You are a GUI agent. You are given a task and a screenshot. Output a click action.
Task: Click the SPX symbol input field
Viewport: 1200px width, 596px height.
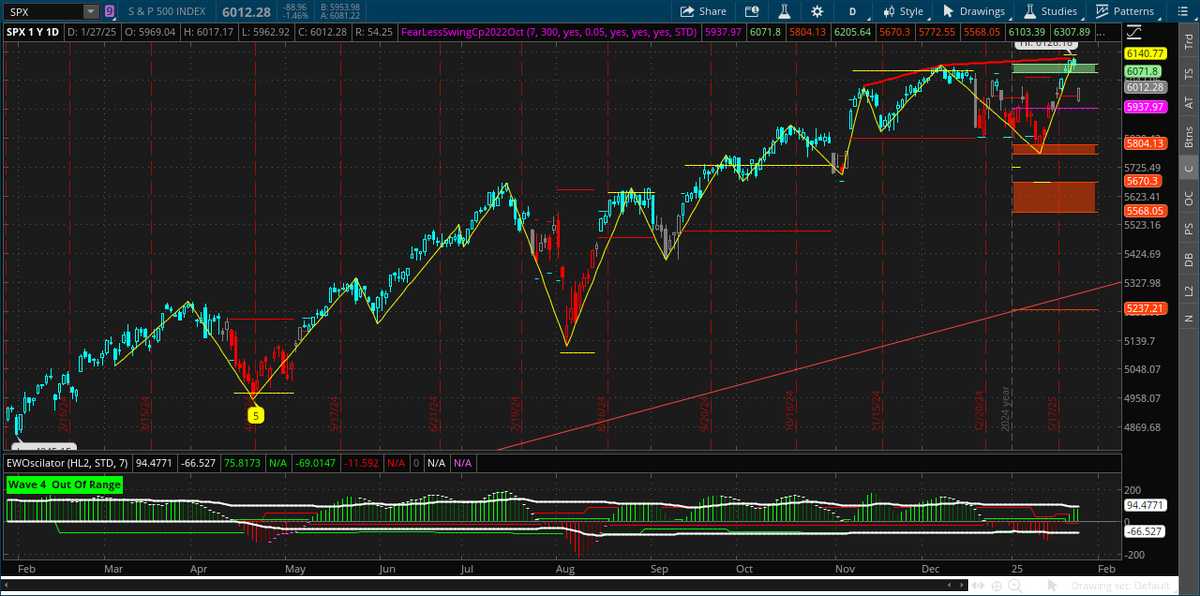click(x=44, y=11)
